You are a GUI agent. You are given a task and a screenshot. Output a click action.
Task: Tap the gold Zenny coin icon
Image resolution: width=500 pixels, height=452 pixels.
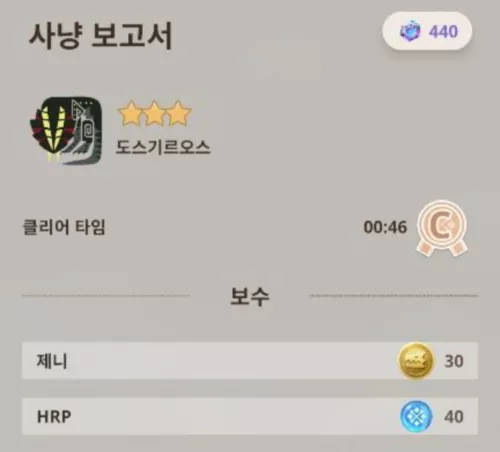coord(416,361)
